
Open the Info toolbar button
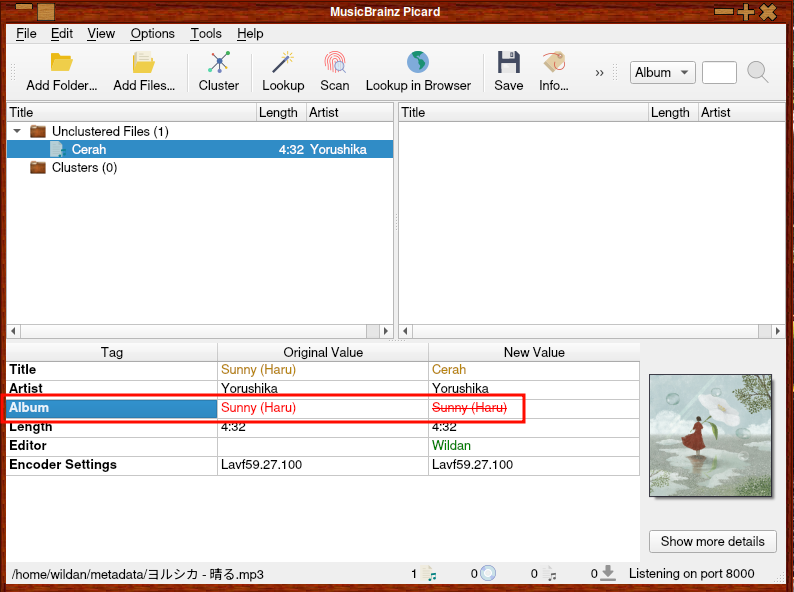(553, 63)
